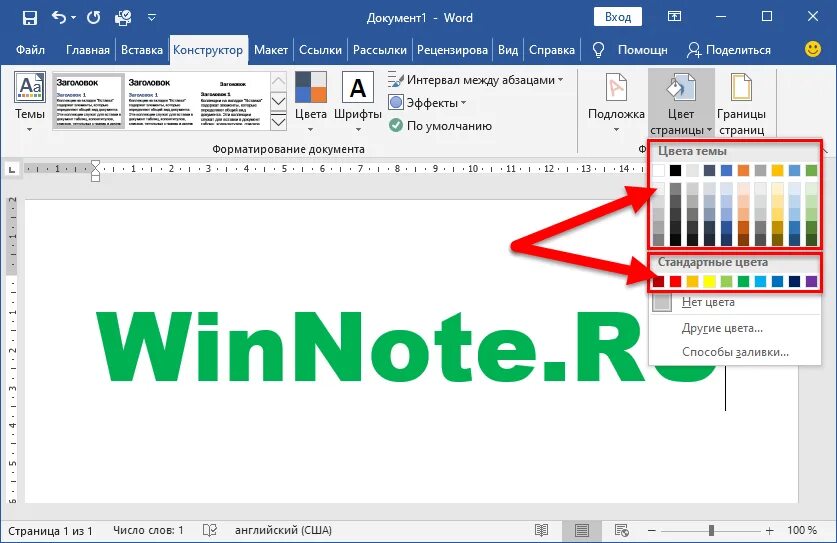Click the Поделиться share button
The width and height of the screenshot is (837, 543).
(x=729, y=50)
